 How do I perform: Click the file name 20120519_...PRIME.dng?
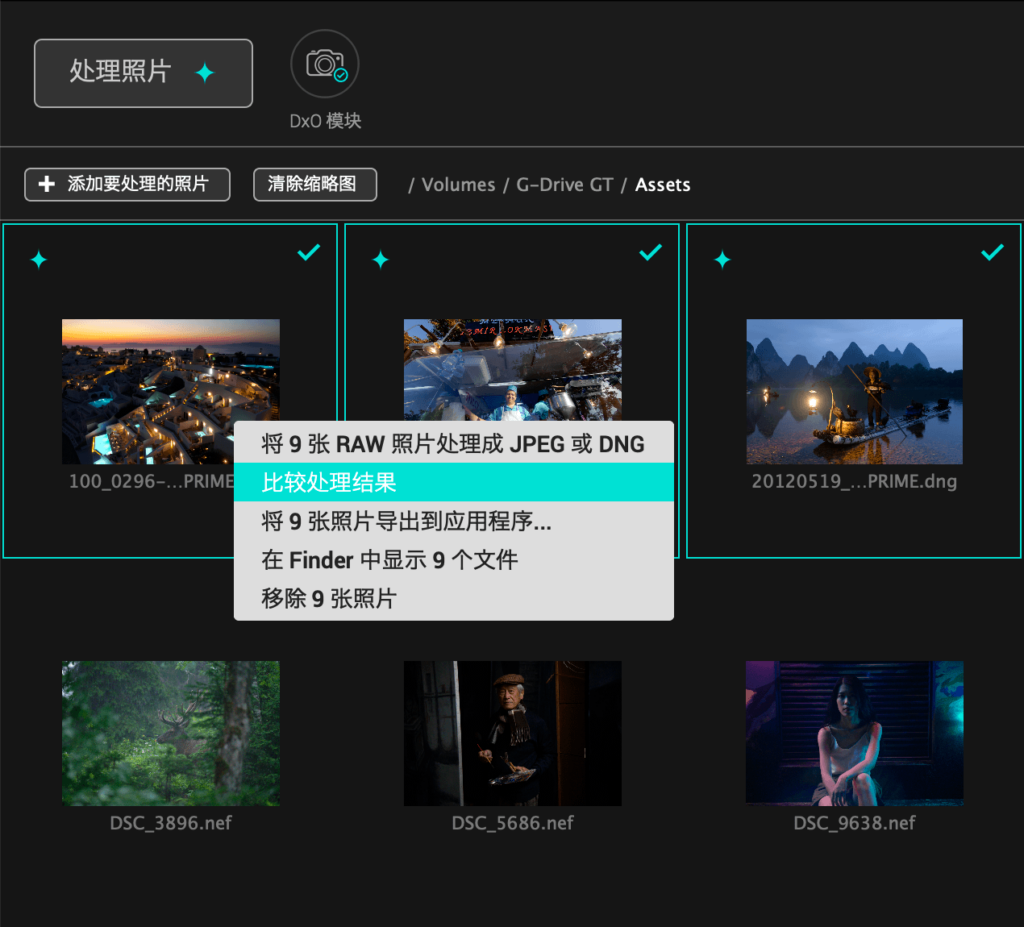coord(854,481)
